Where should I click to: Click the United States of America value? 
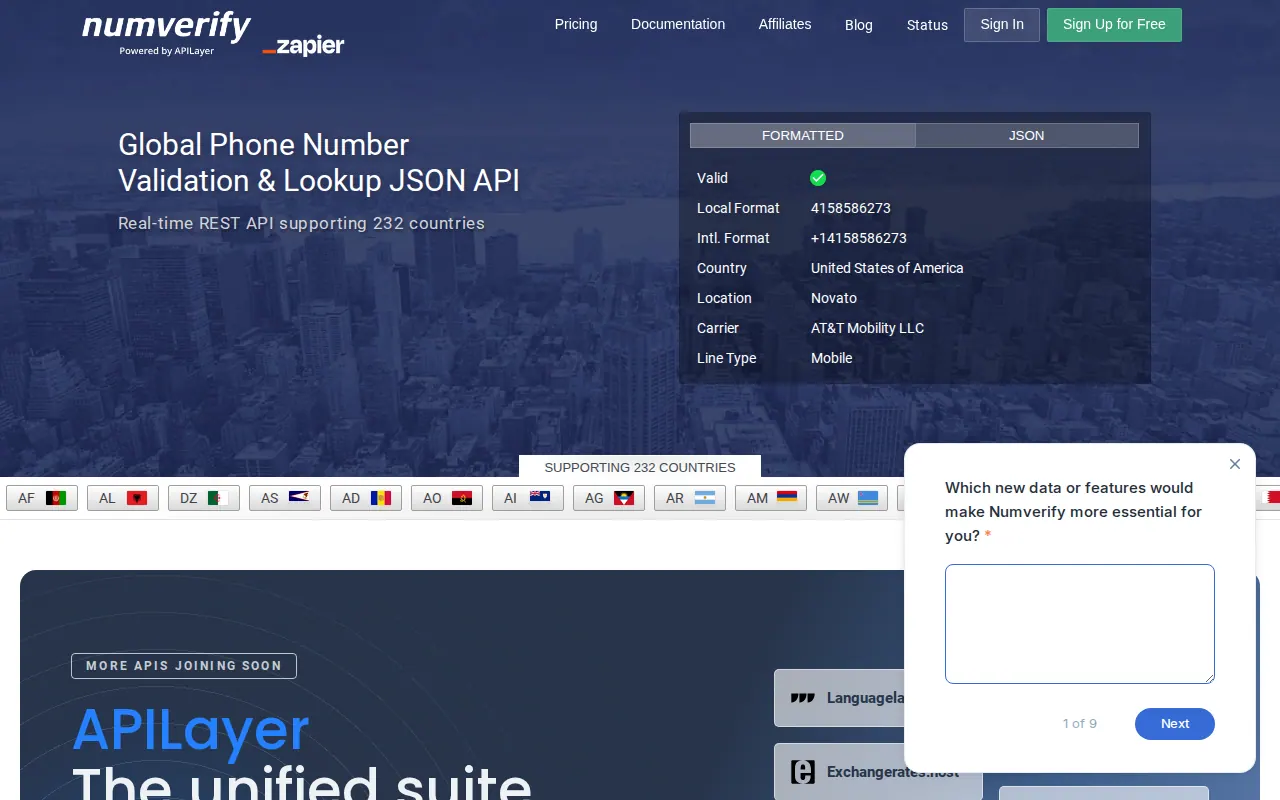(x=887, y=268)
